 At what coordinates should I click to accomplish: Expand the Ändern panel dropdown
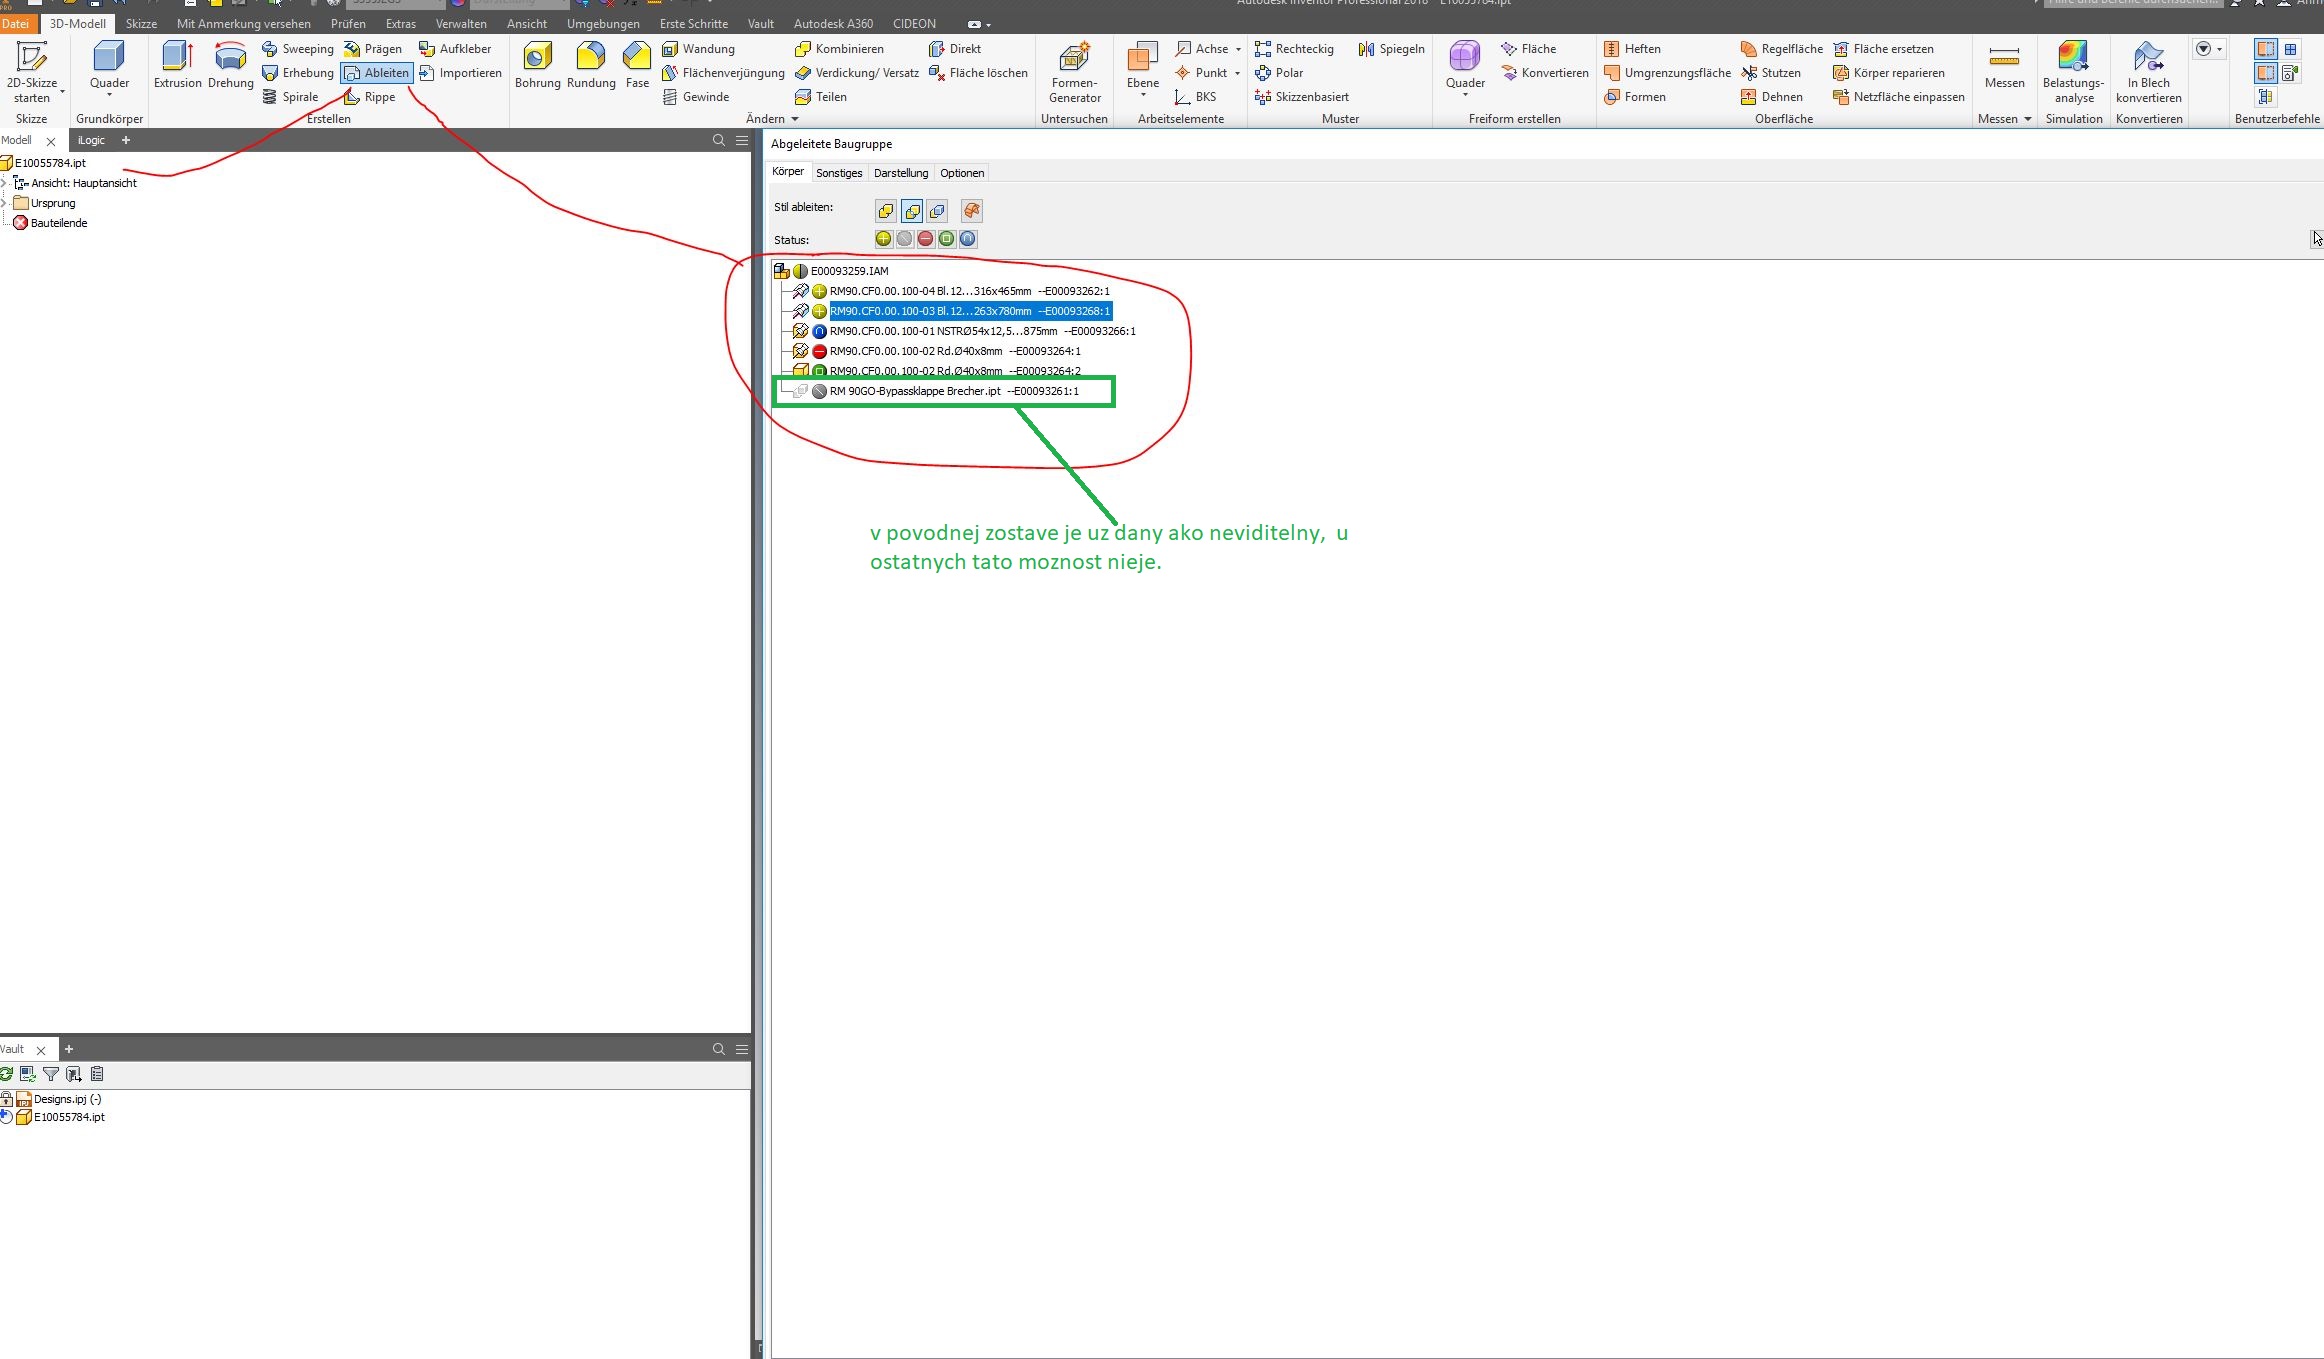pyautogui.click(x=795, y=119)
